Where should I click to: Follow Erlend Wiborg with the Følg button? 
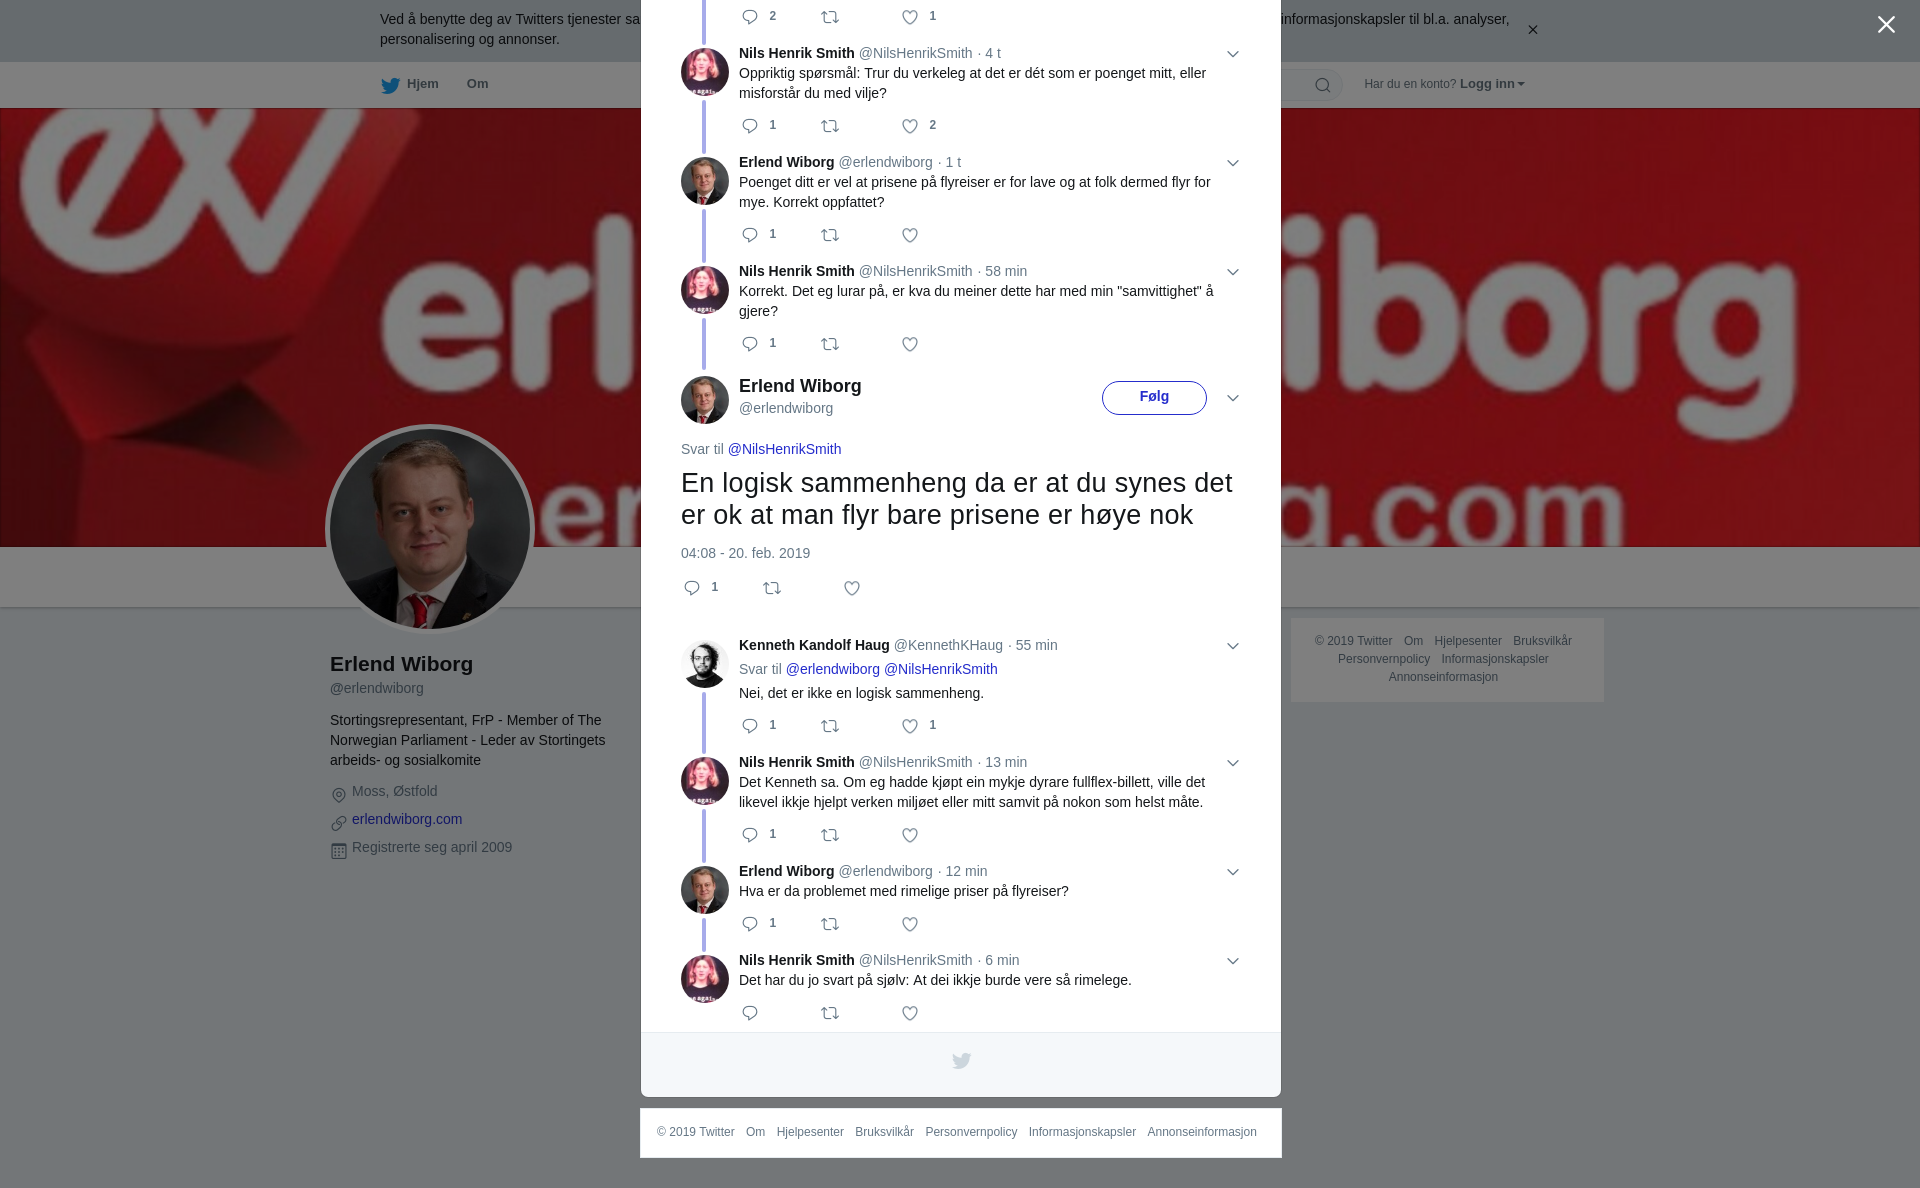1154,398
